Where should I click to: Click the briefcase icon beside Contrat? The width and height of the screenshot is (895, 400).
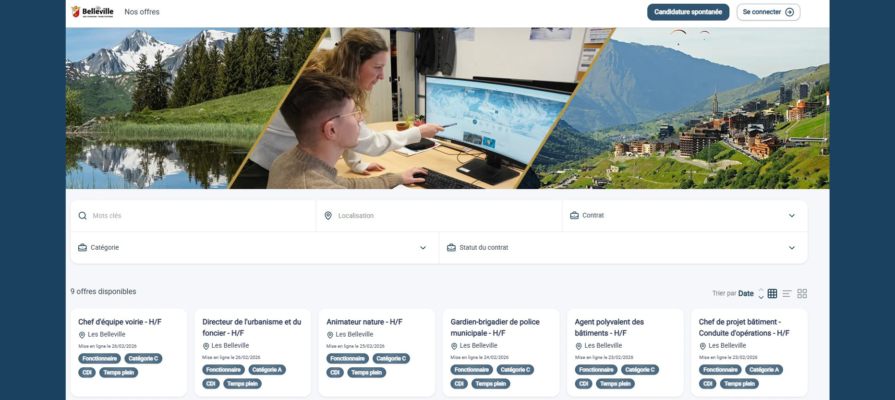coord(574,215)
